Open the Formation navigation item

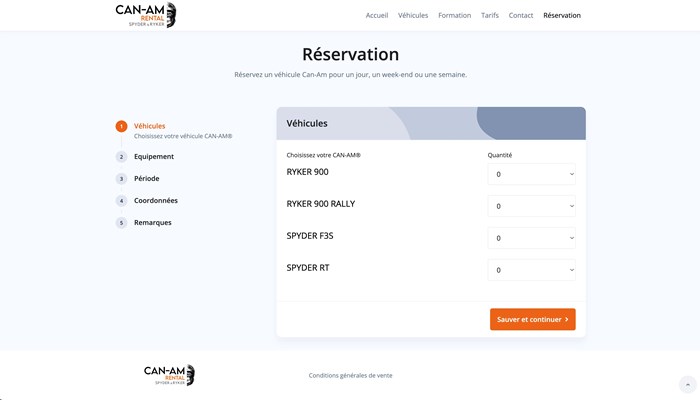tap(454, 15)
